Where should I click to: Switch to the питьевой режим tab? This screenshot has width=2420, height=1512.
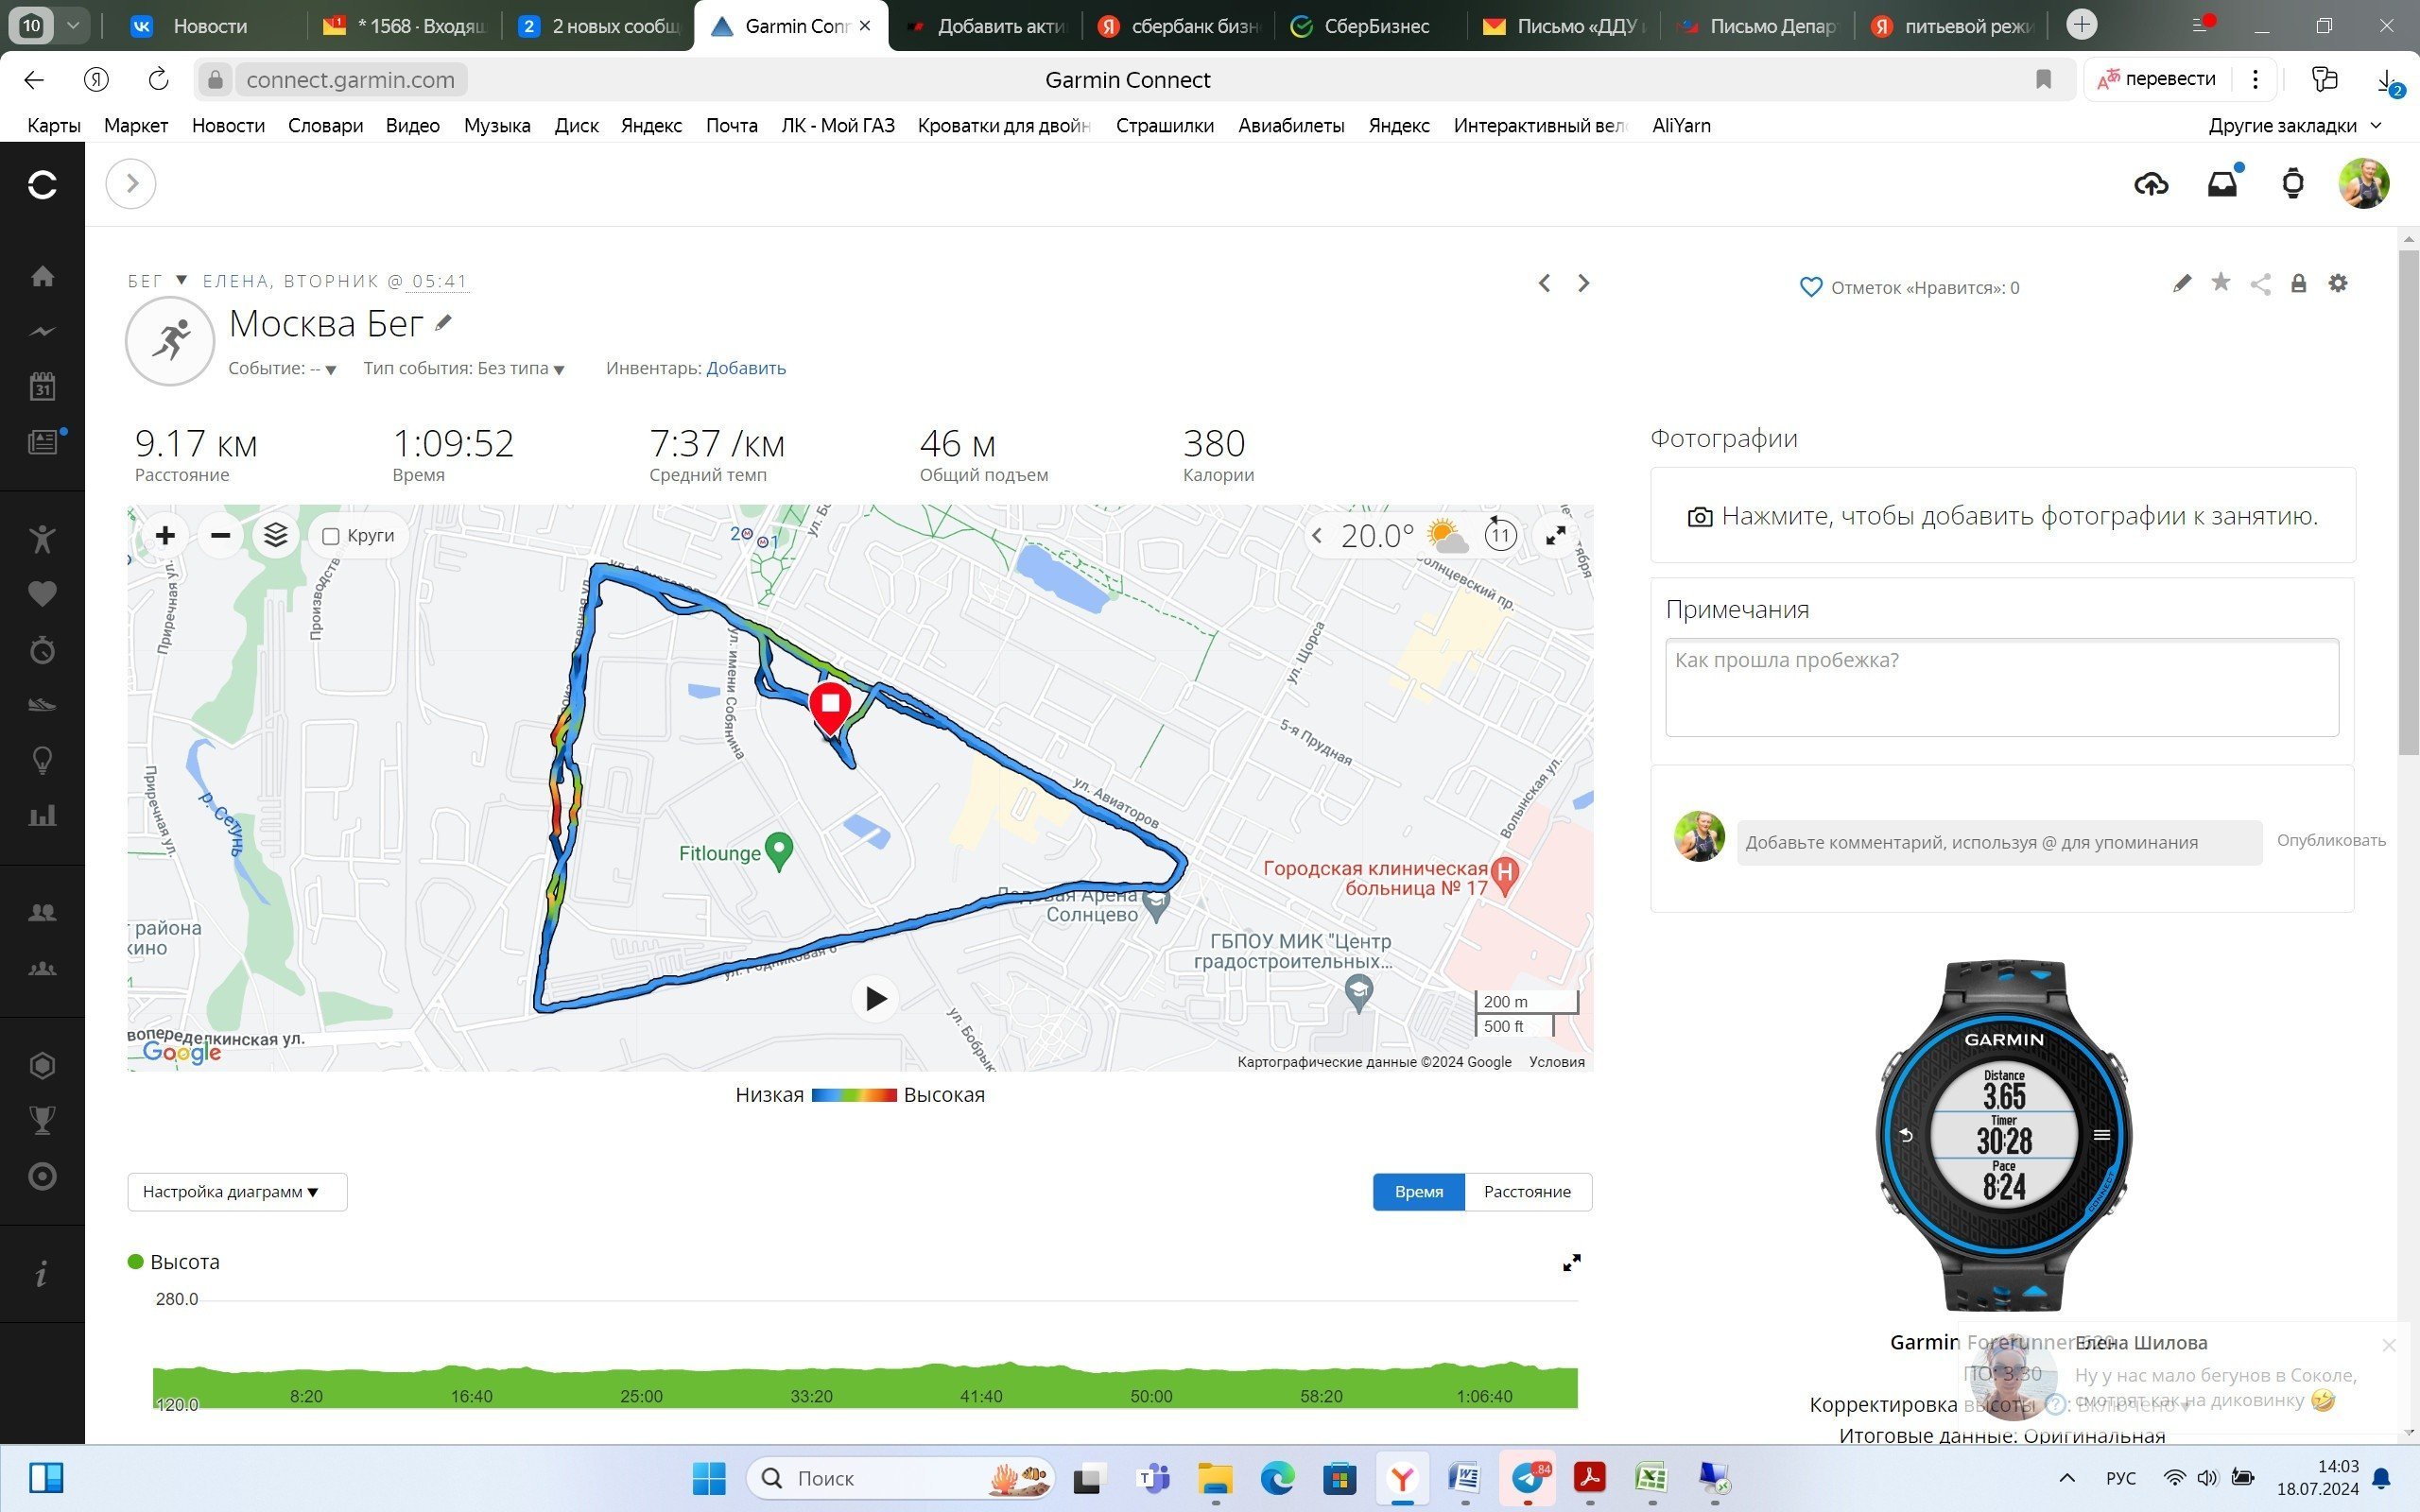(x=1953, y=26)
